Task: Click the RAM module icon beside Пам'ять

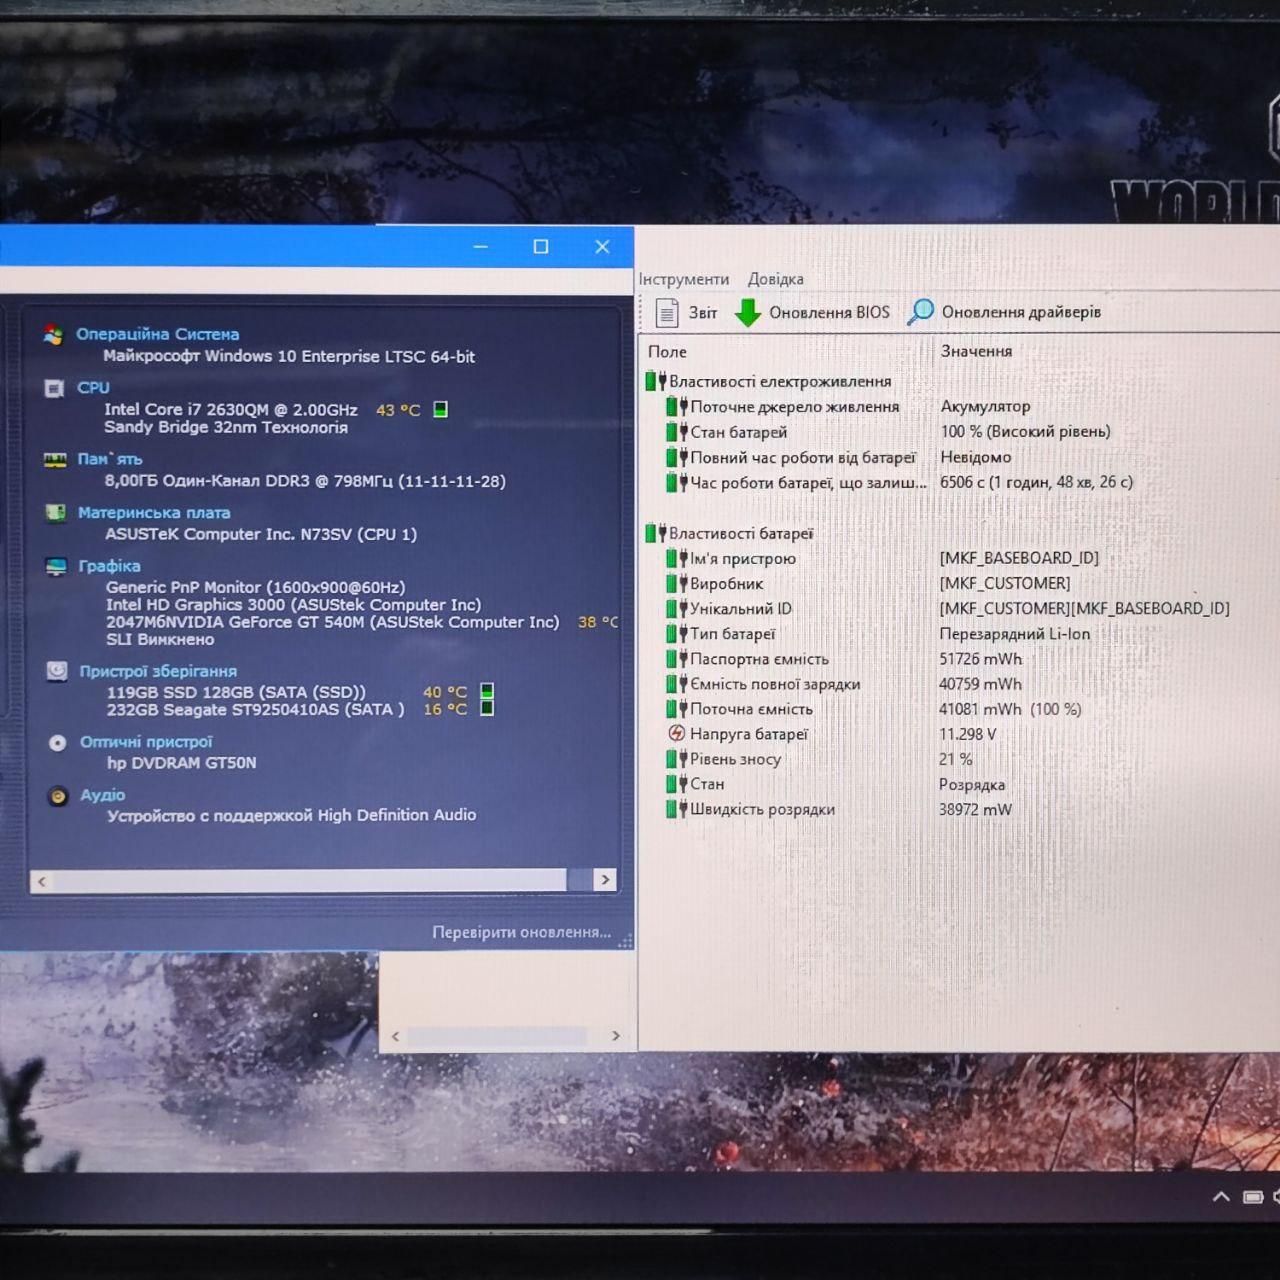Action: point(55,460)
